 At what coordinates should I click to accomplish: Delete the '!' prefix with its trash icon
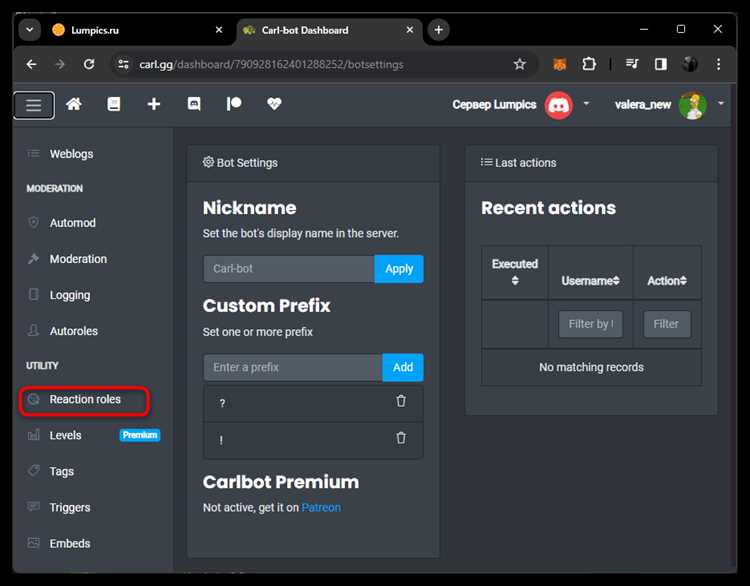tap(401, 438)
